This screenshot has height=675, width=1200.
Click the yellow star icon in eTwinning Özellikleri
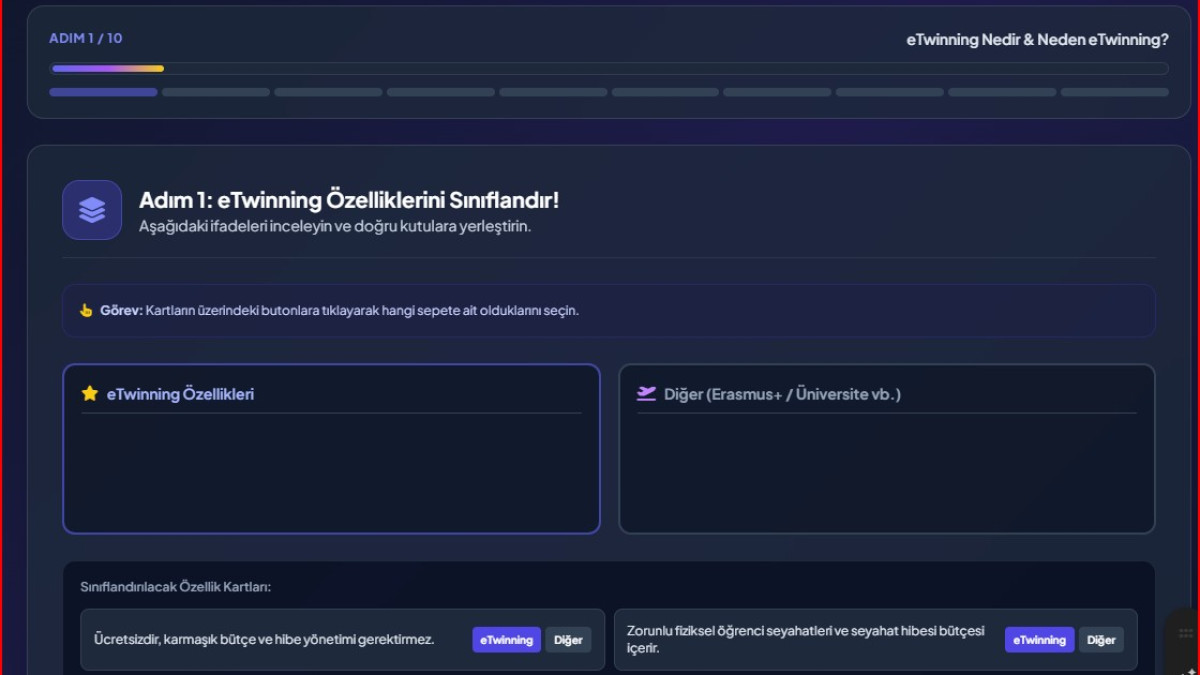89,394
